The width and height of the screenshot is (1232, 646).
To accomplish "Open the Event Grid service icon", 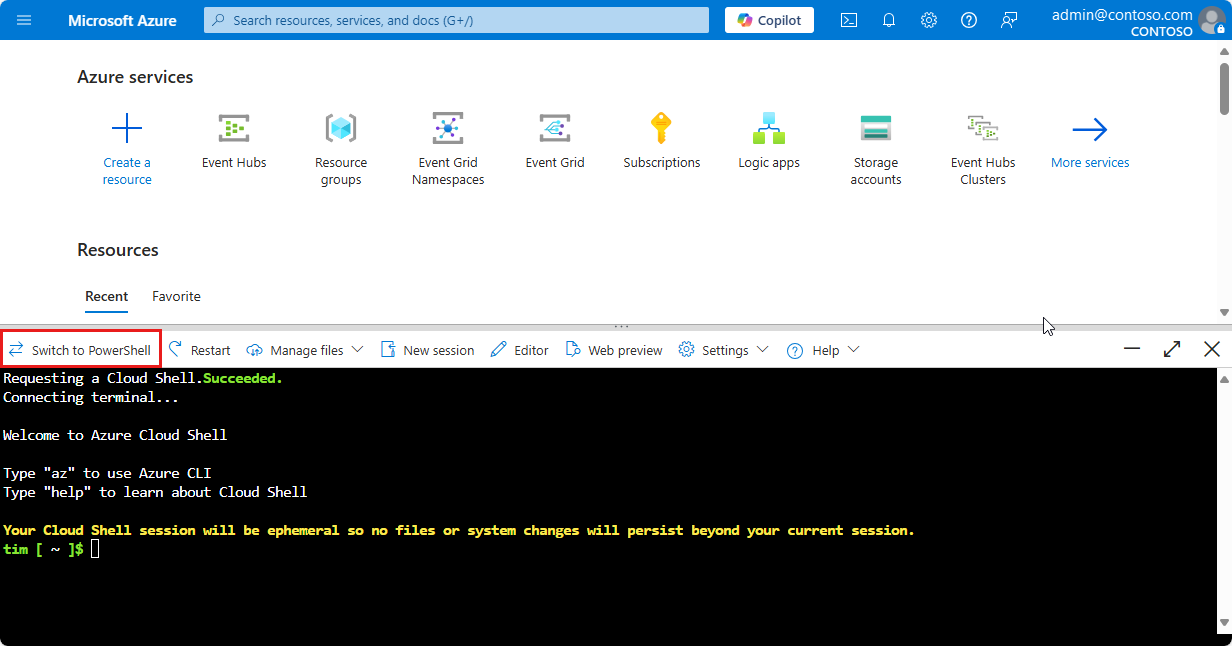I will point(555,128).
